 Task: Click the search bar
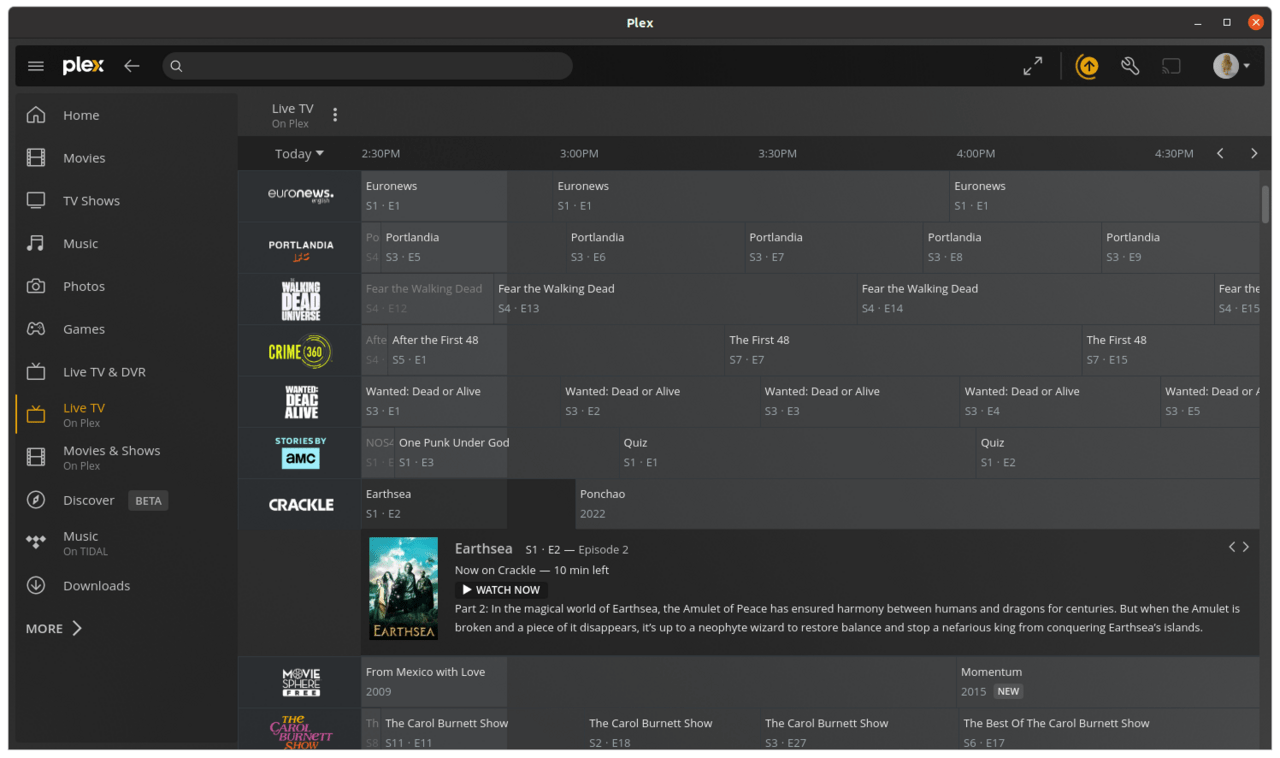click(367, 66)
